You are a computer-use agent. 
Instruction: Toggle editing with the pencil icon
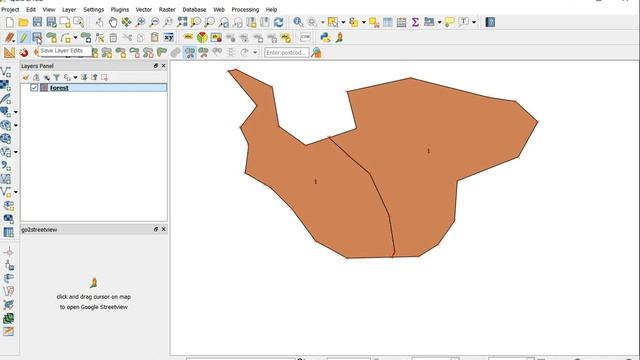click(24, 38)
